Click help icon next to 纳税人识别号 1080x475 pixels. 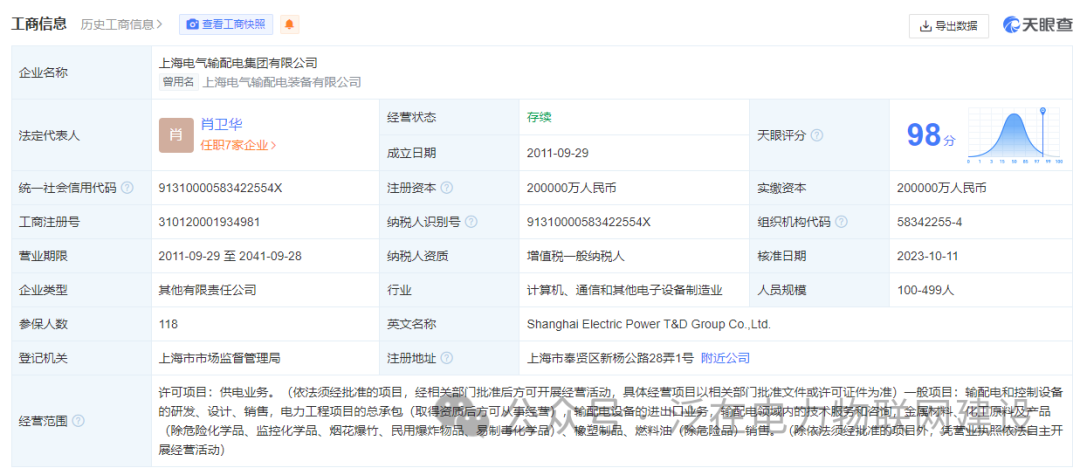click(x=471, y=222)
